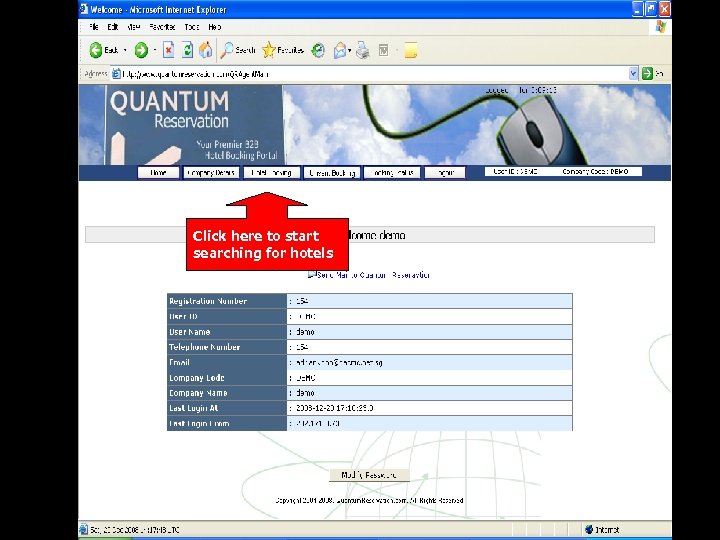
Task: Select the Registration Number value 154
Action: [302, 301]
